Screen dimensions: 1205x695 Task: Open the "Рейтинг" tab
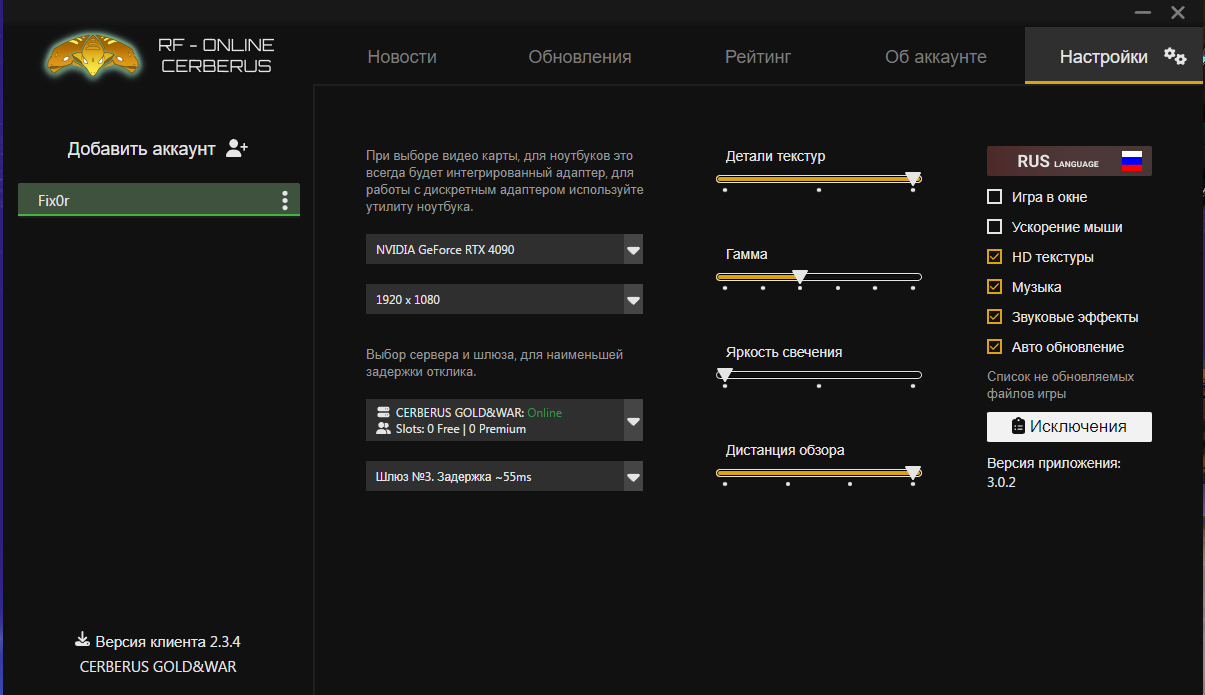point(758,57)
